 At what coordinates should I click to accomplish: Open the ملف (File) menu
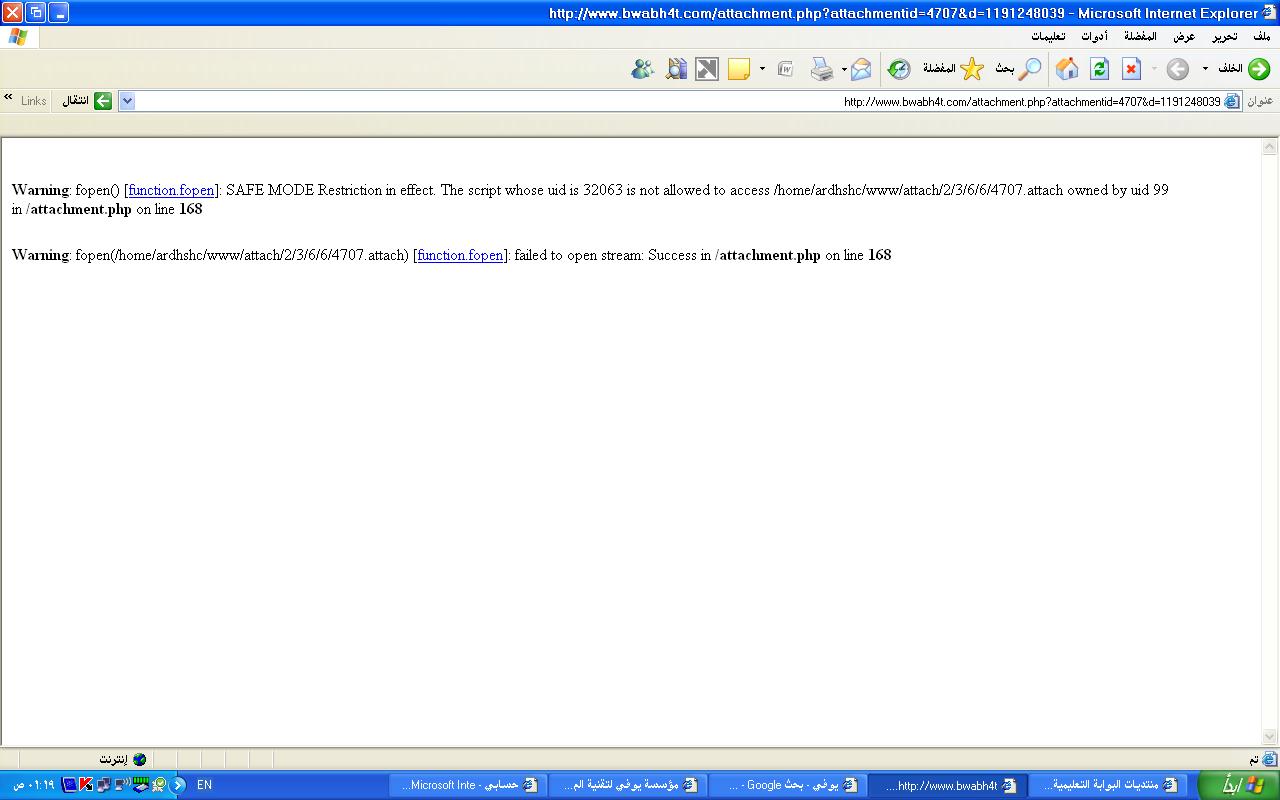click(1261, 37)
